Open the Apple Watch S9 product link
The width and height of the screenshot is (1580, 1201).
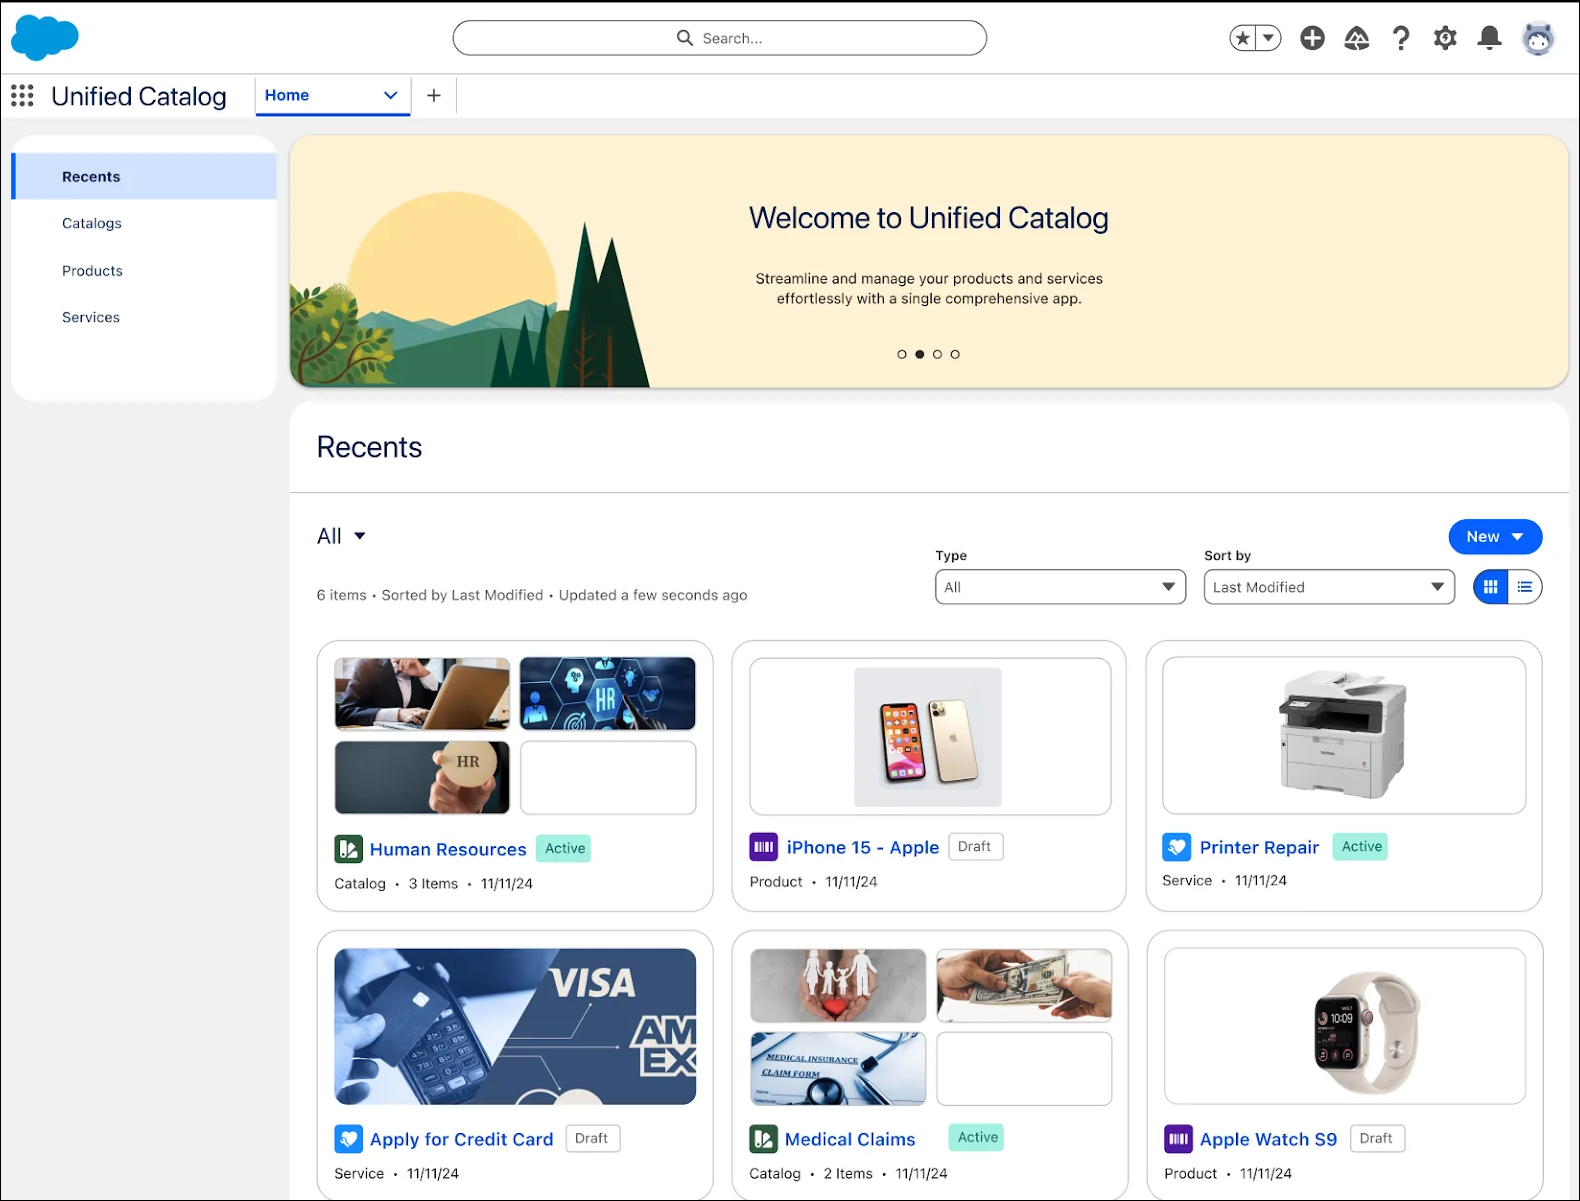click(1268, 1139)
